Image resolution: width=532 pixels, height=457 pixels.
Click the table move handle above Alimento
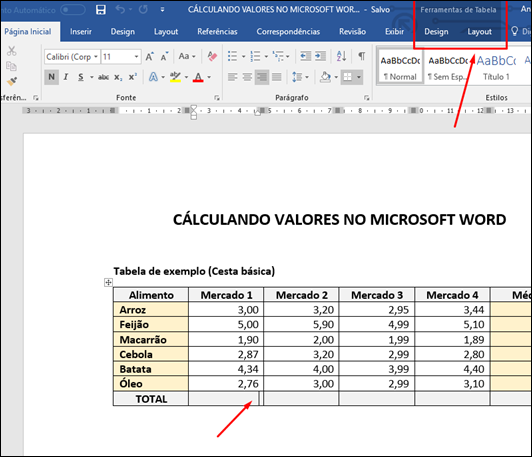click(108, 282)
